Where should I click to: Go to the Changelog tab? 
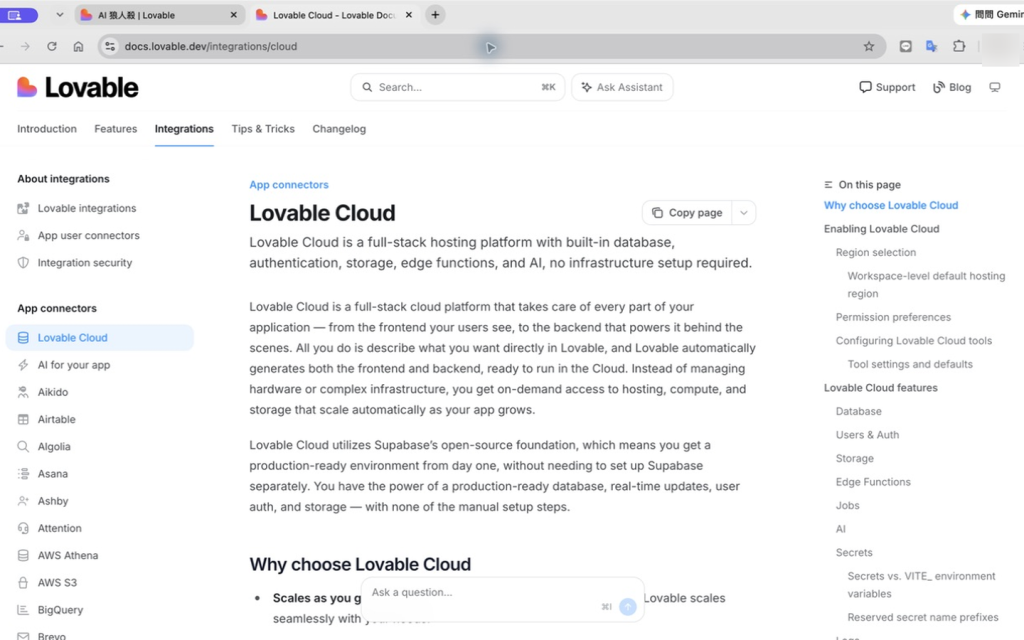tap(339, 129)
